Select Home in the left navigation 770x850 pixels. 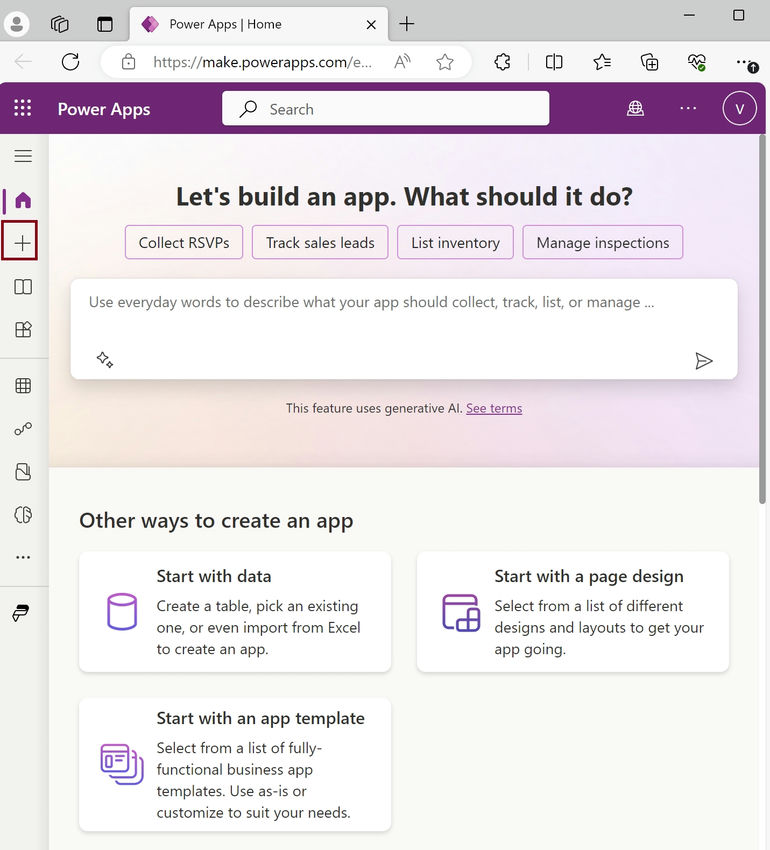tap(20, 198)
